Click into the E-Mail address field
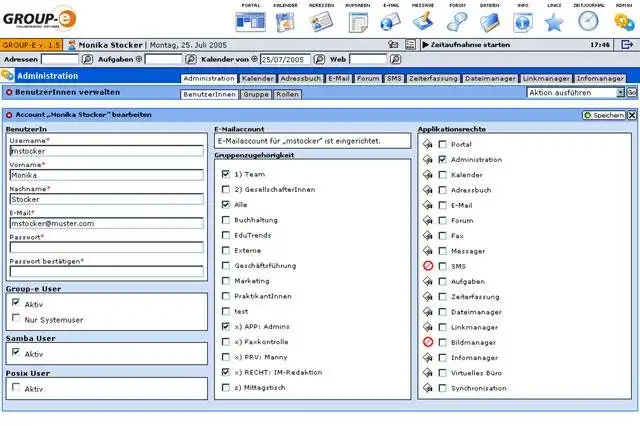 pyautogui.click(x=107, y=223)
